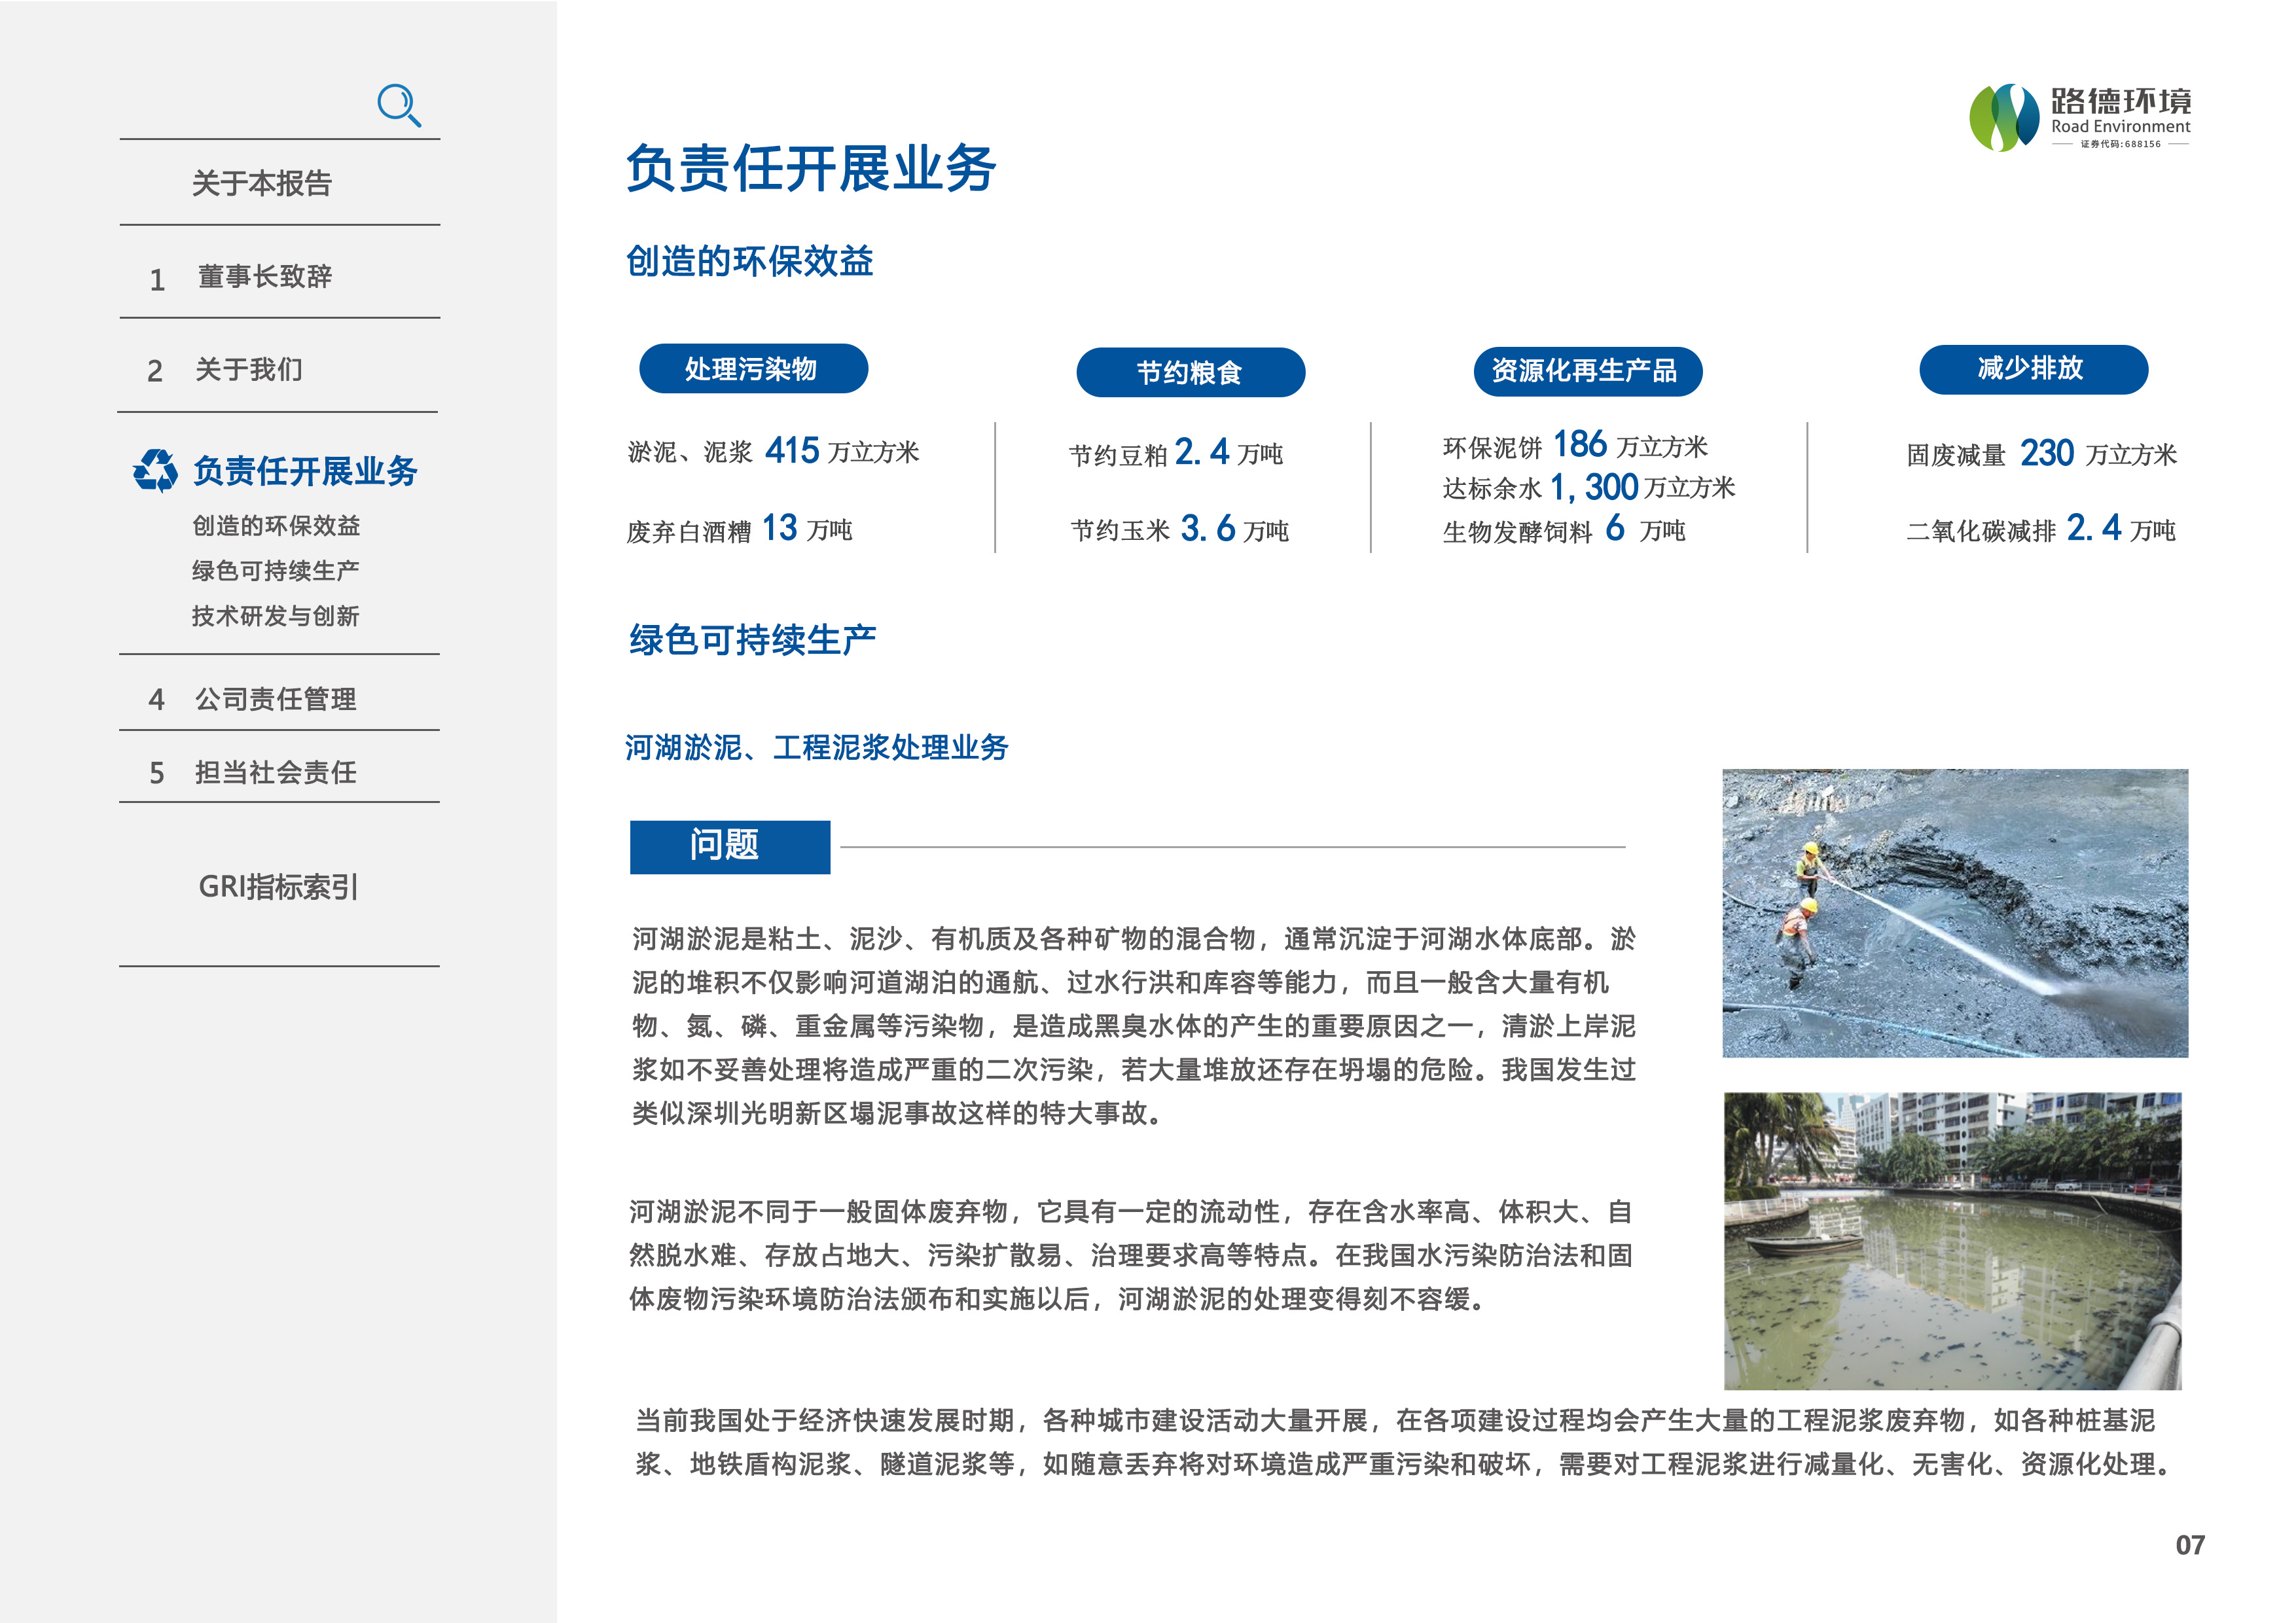This screenshot has width=2296, height=1623.
Task: Open section 4 公司责任管理
Action: 275,699
